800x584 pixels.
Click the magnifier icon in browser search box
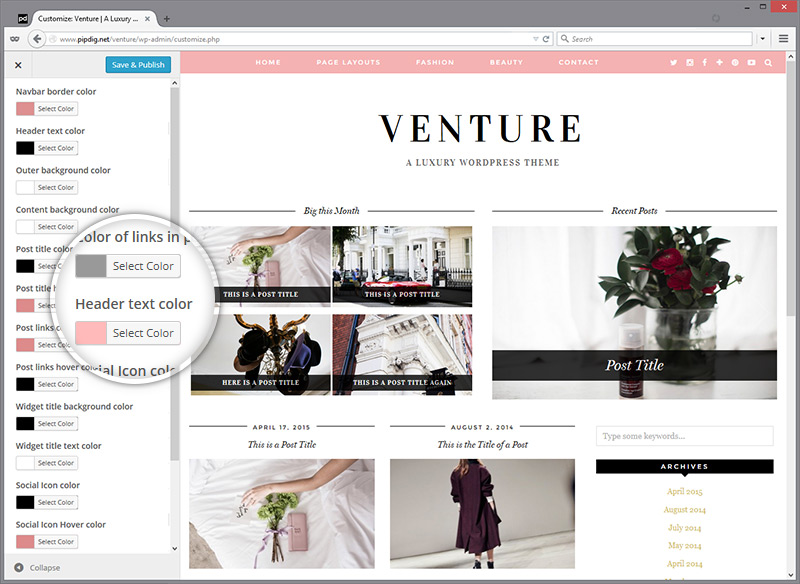(565, 39)
